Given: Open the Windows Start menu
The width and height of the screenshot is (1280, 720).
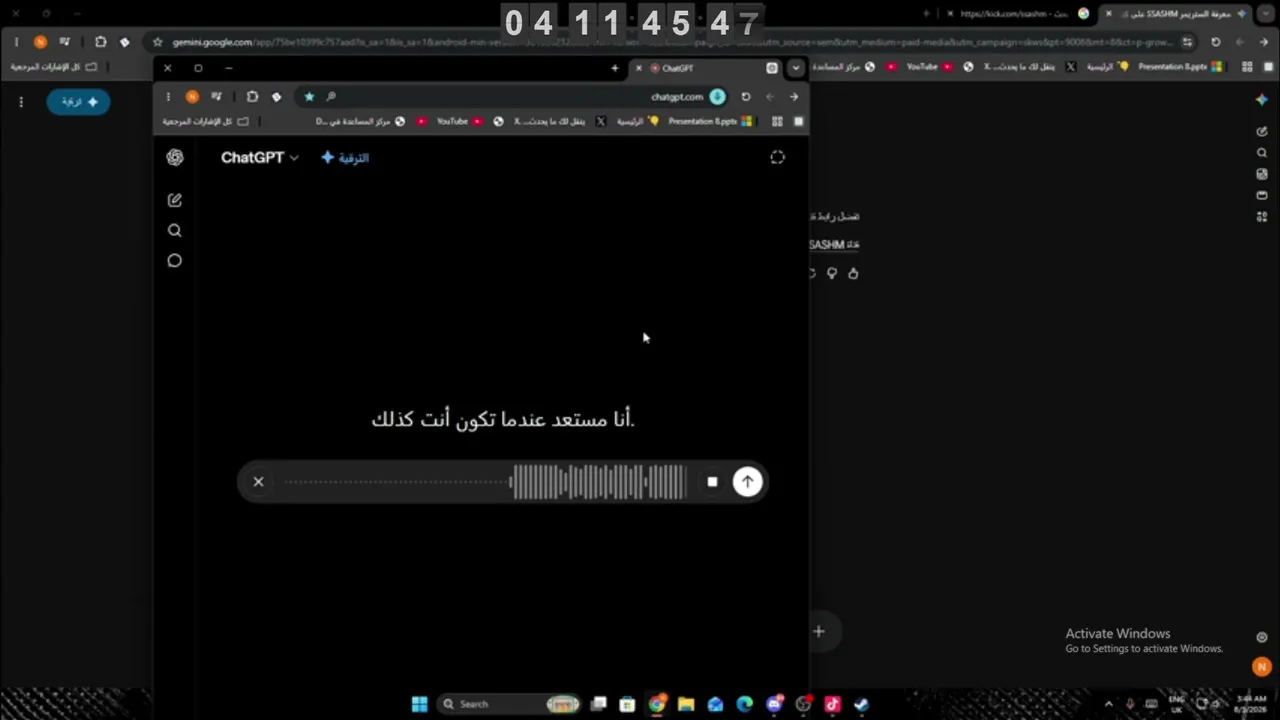Looking at the screenshot, I should (x=420, y=704).
